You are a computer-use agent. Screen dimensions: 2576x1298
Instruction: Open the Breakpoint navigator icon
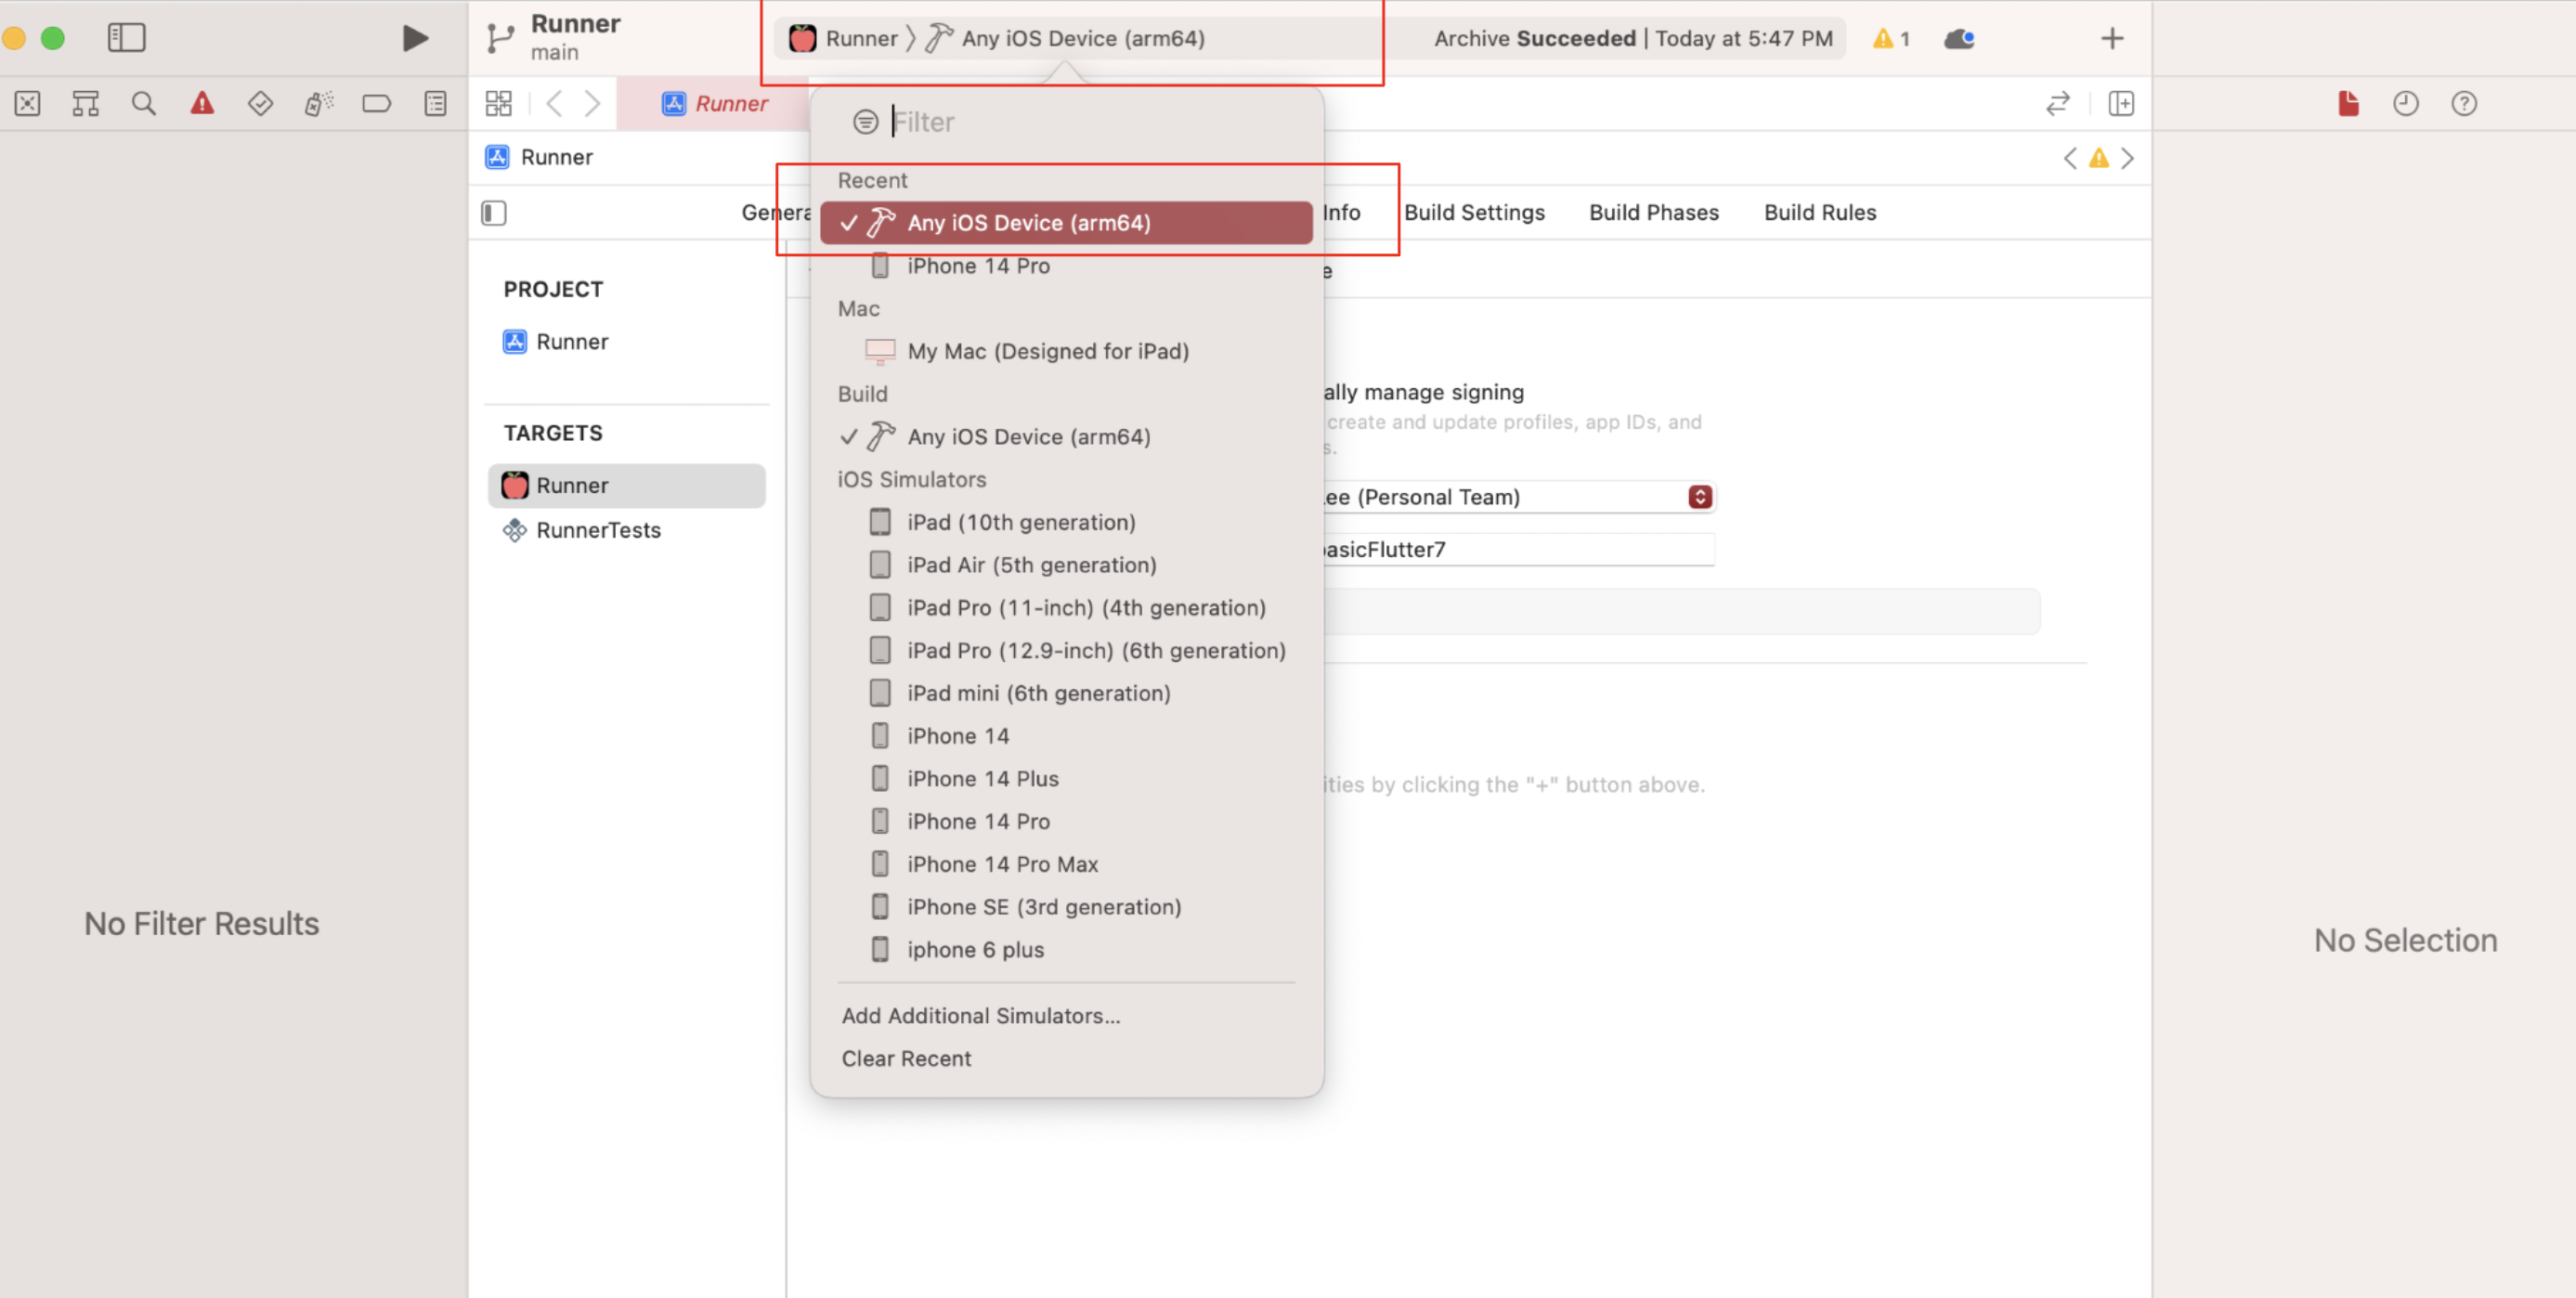pos(376,103)
